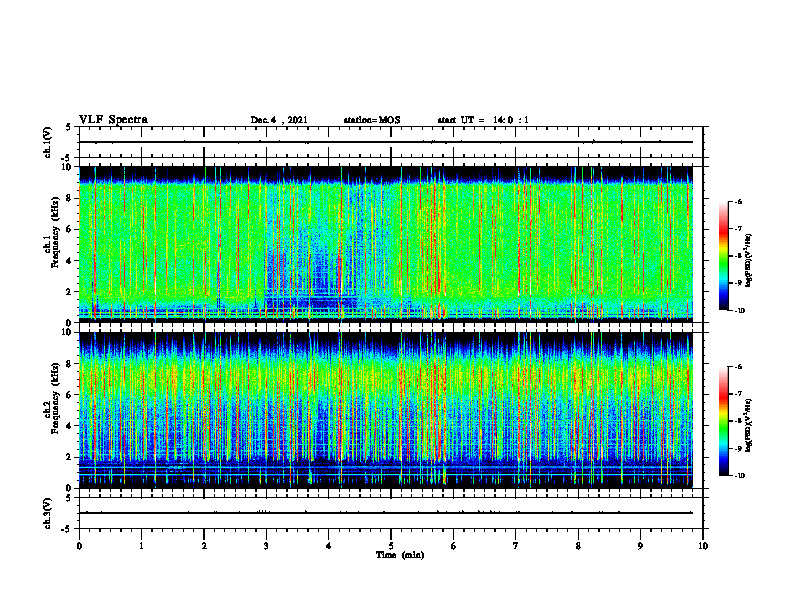Click the "2" kHz tick on ch.1 spectrogram

(x=70, y=292)
